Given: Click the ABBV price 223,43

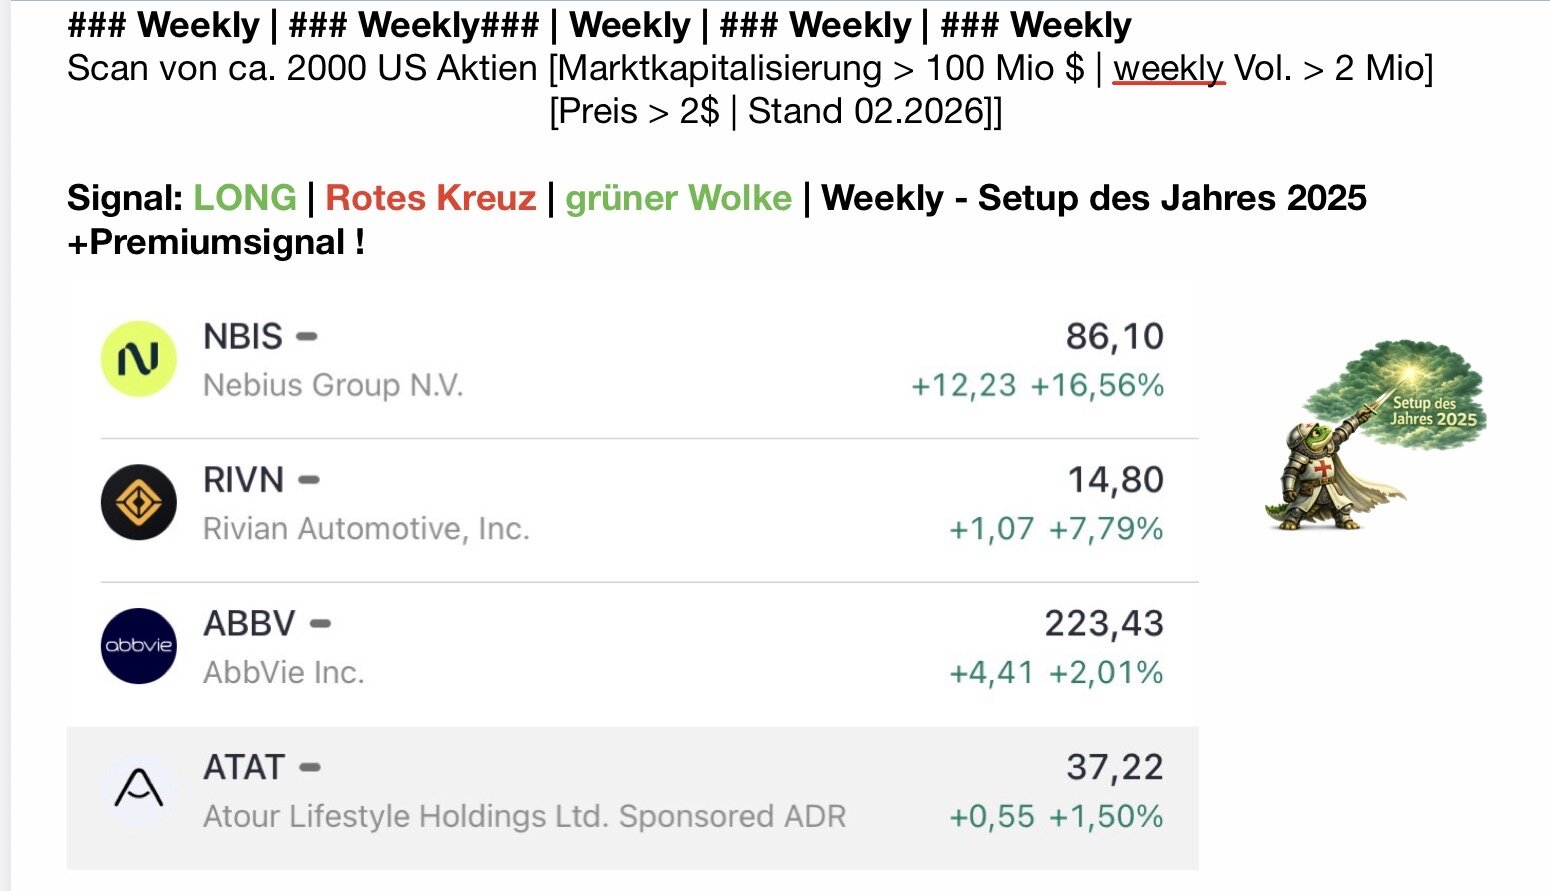Looking at the screenshot, I should (x=1104, y=624).
